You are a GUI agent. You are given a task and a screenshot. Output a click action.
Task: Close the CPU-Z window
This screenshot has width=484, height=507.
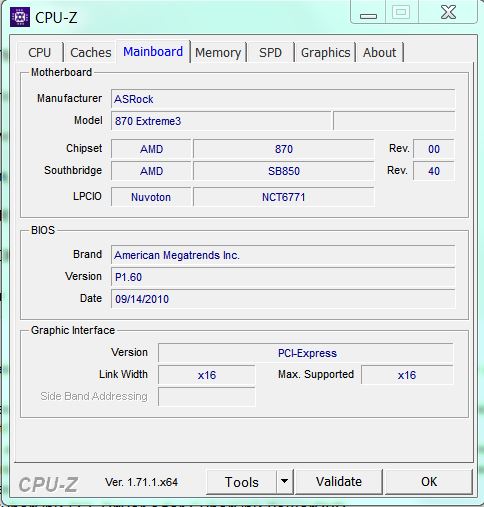448,13
